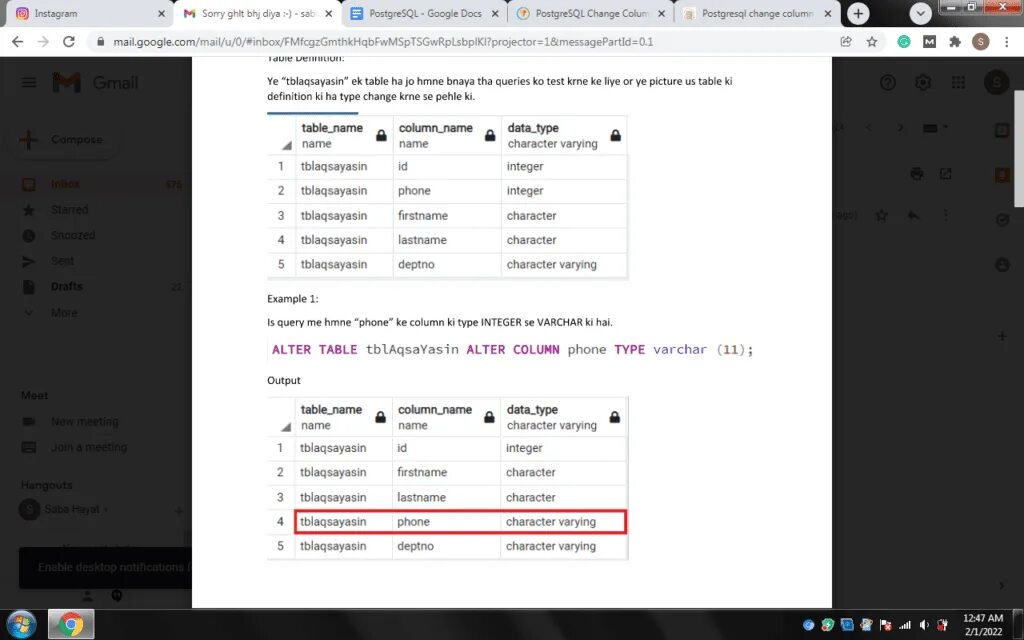This screenshot has height=640, width=1024.
Task: Open the message More options dots
Action: point(946,215)
